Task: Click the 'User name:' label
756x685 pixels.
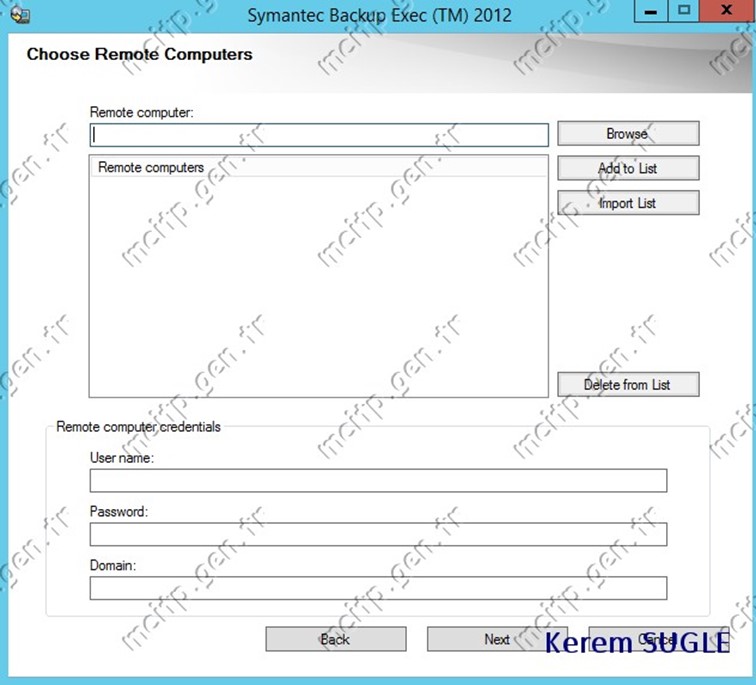Action: (x=122, y=457)
